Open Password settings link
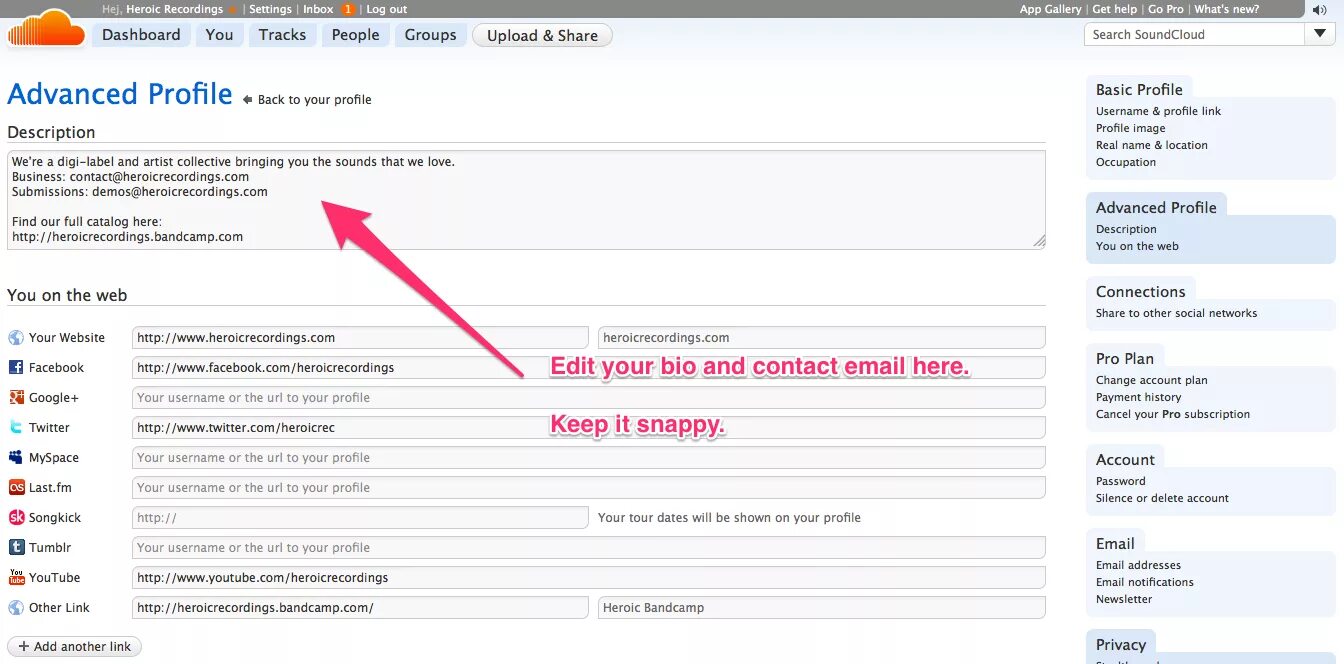 [x=1120, y=481]
